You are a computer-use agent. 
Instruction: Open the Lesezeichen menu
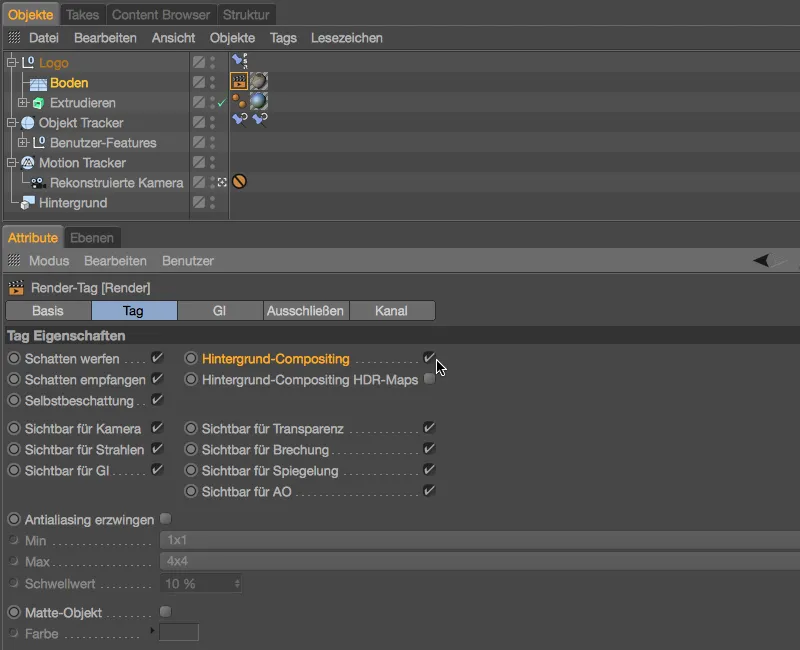tap(346, 38)
